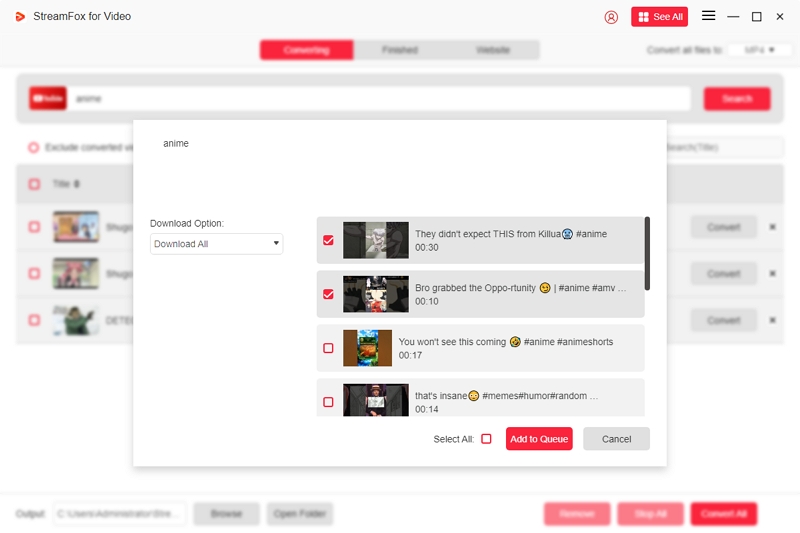Click the third queue row thumbnail

[x=76, y=320]
